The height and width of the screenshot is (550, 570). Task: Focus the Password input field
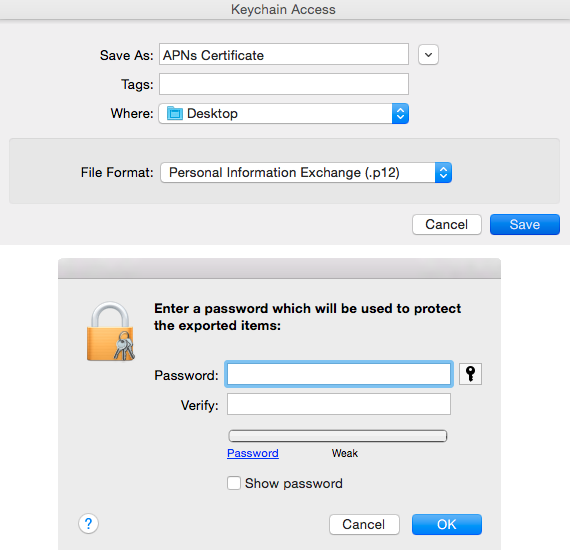339,374
